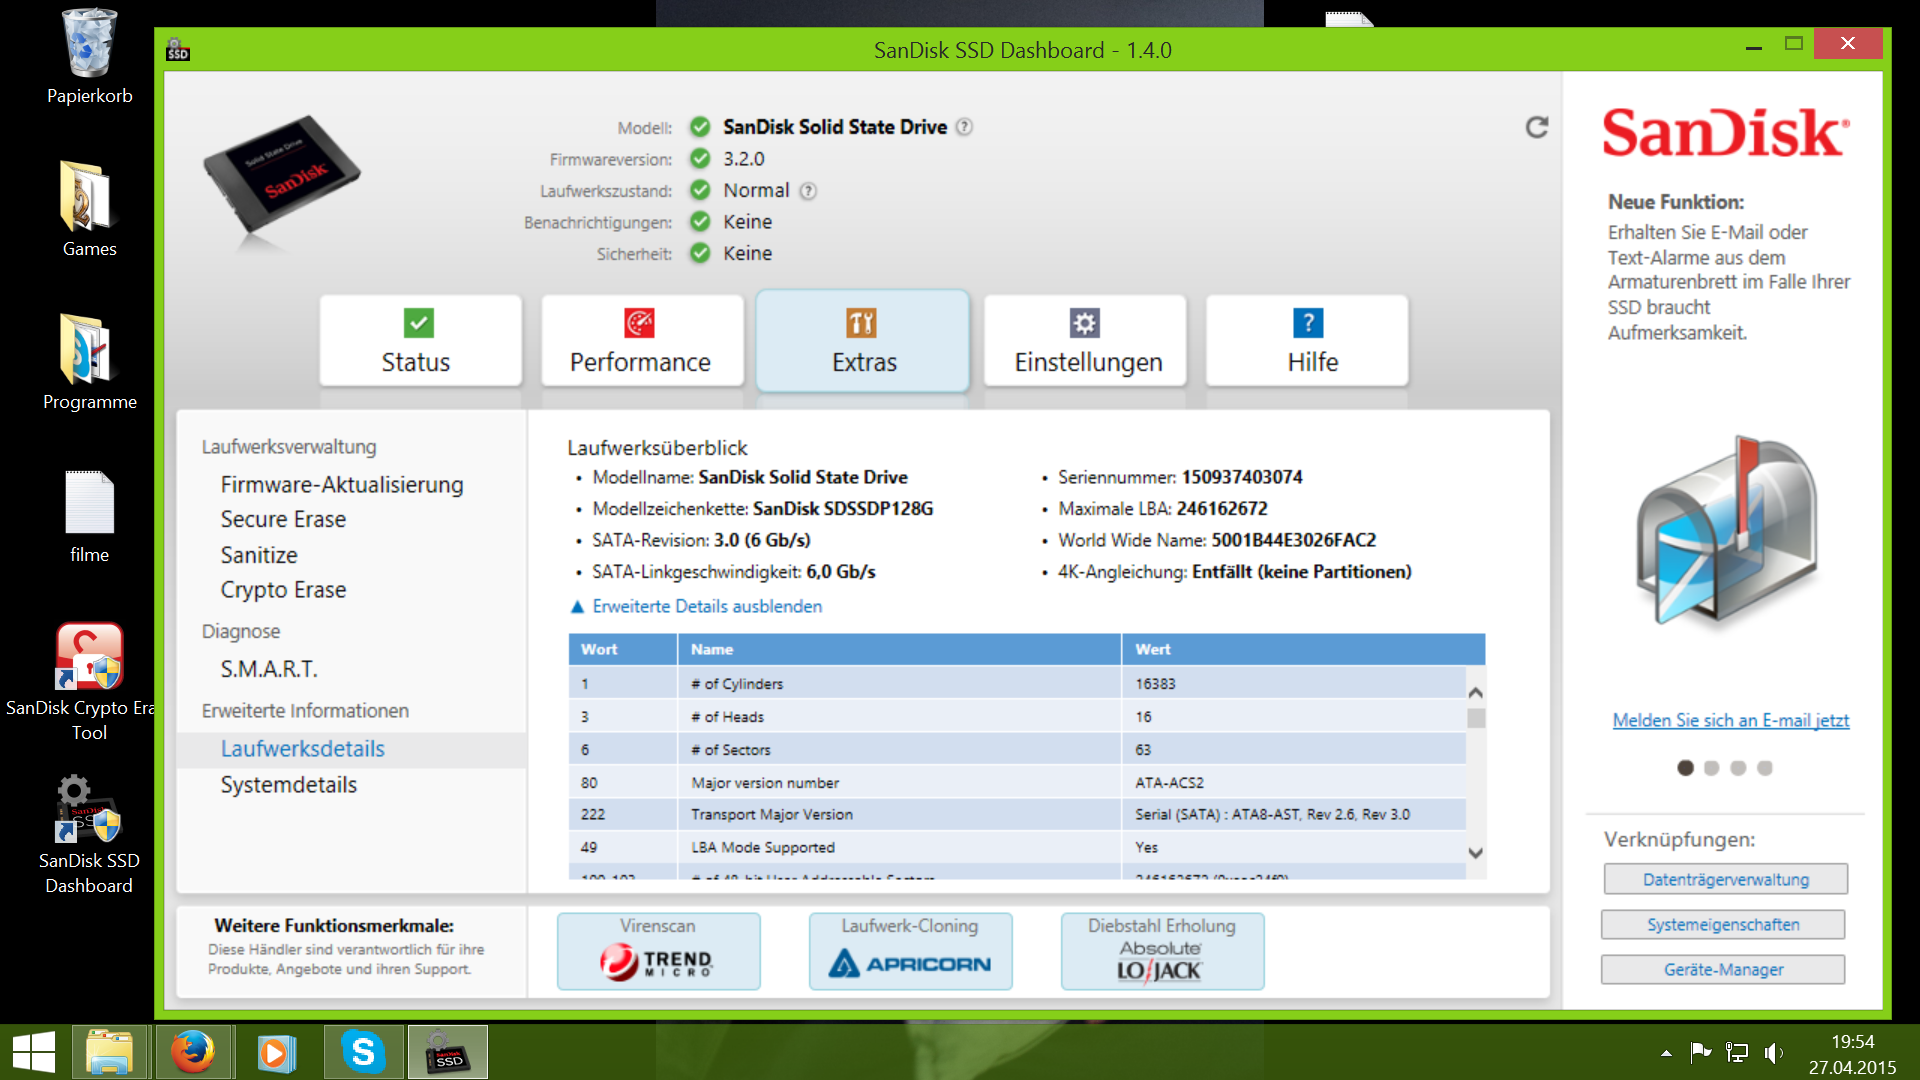Viewport: 1920px width, 1080px height.
Task: Select S.M.A.R.T. in the sidebar
Action: (x=269, y=669)
